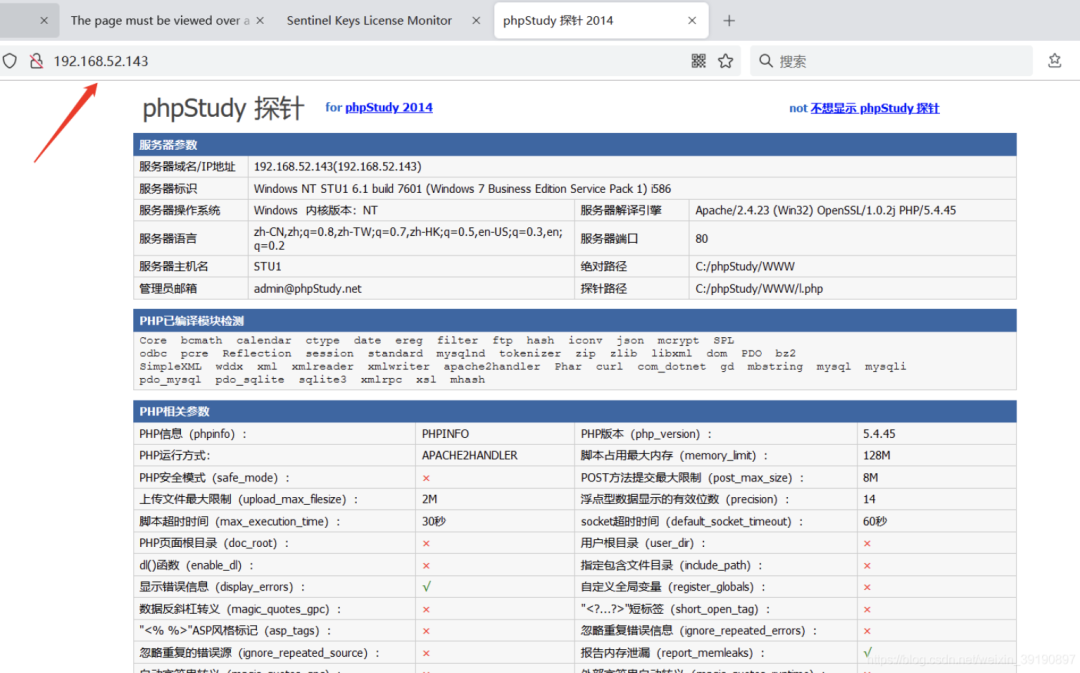1080x673 pixels.
Task: Click the probe path C:/phpStudy/WWW/l.php
Action: (x=759, y=289)
